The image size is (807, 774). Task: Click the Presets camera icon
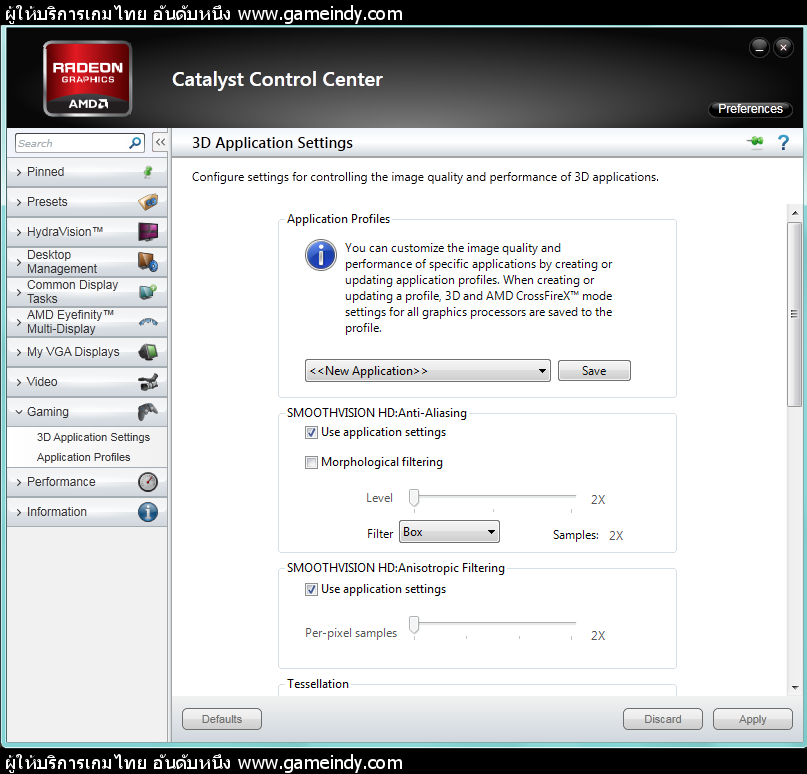[x=148, y=202]
